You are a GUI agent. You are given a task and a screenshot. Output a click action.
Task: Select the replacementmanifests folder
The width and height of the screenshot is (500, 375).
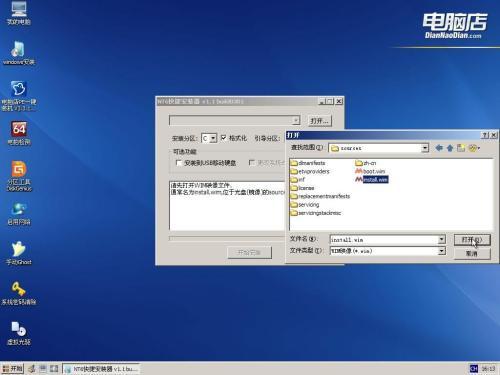click(320, 196)
